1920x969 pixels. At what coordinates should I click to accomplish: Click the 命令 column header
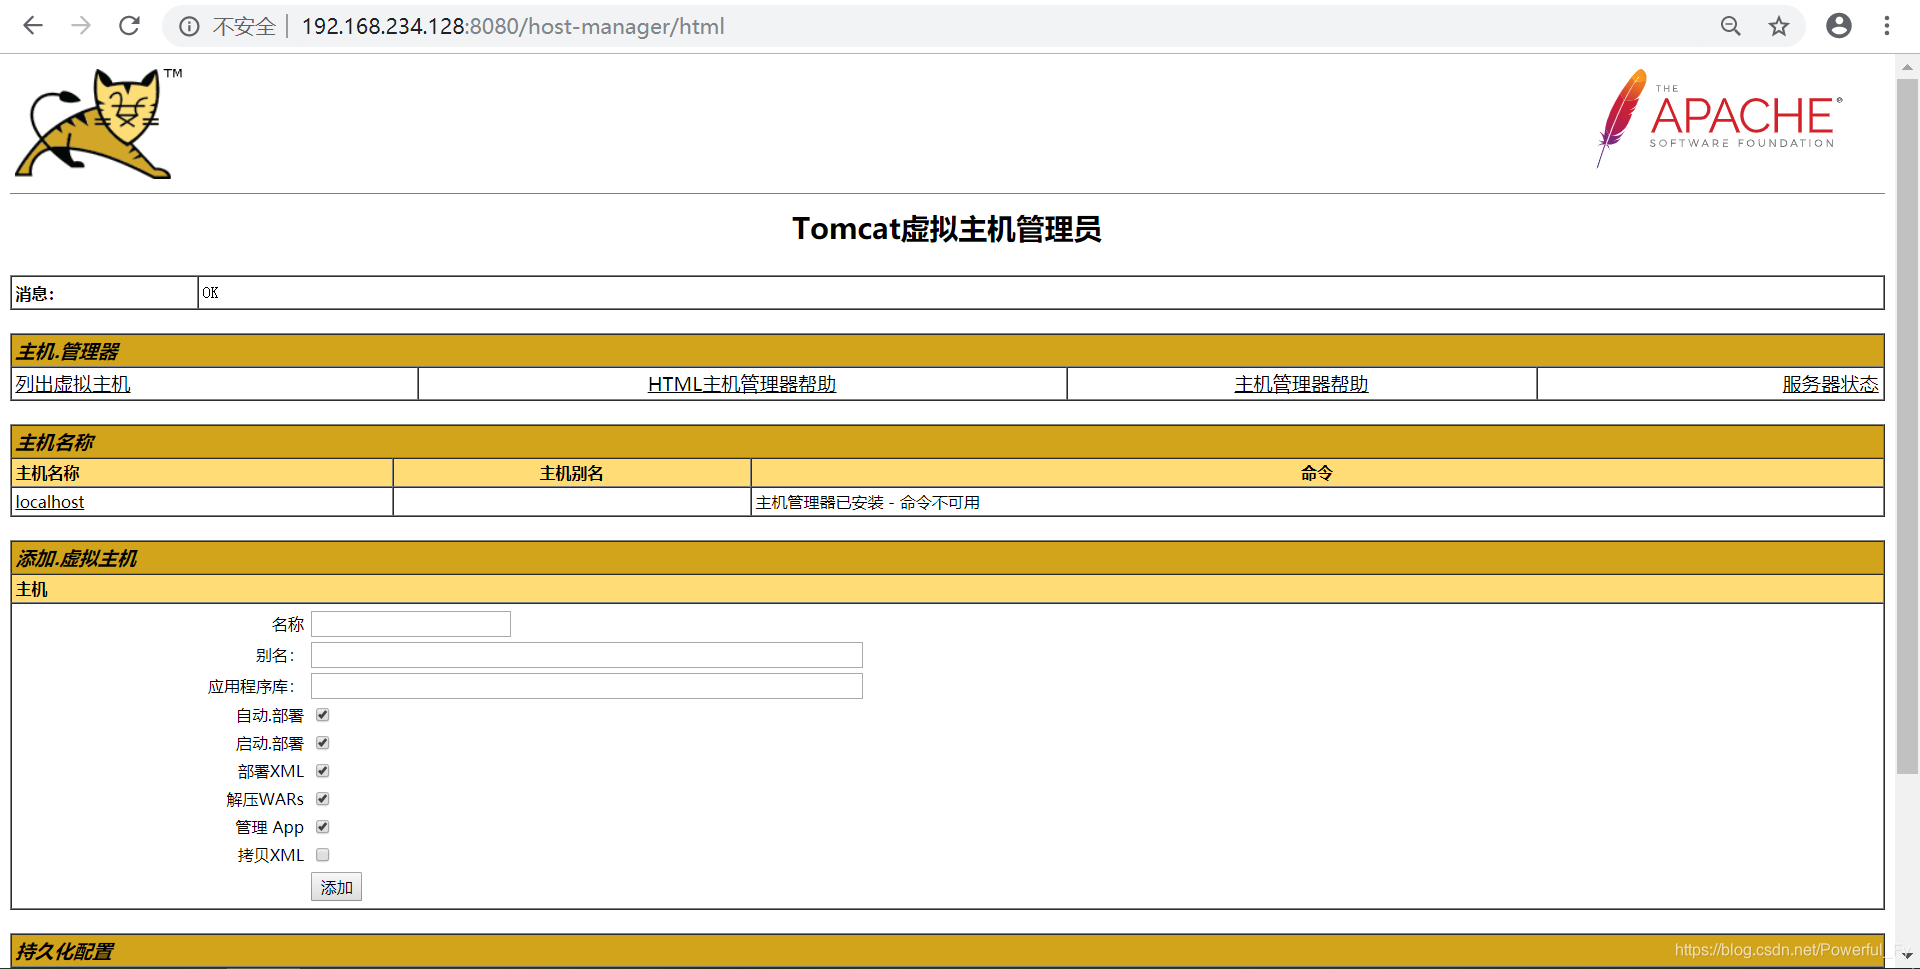[x=1317, y=473]
